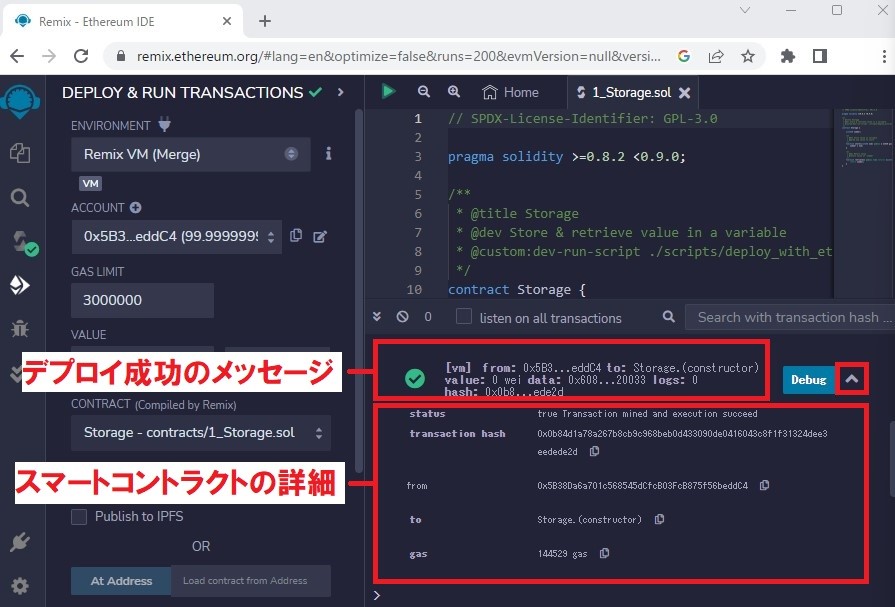Open the Chrome three-dot menu
This screenshot has width=895, height=607.
(884, 56)
